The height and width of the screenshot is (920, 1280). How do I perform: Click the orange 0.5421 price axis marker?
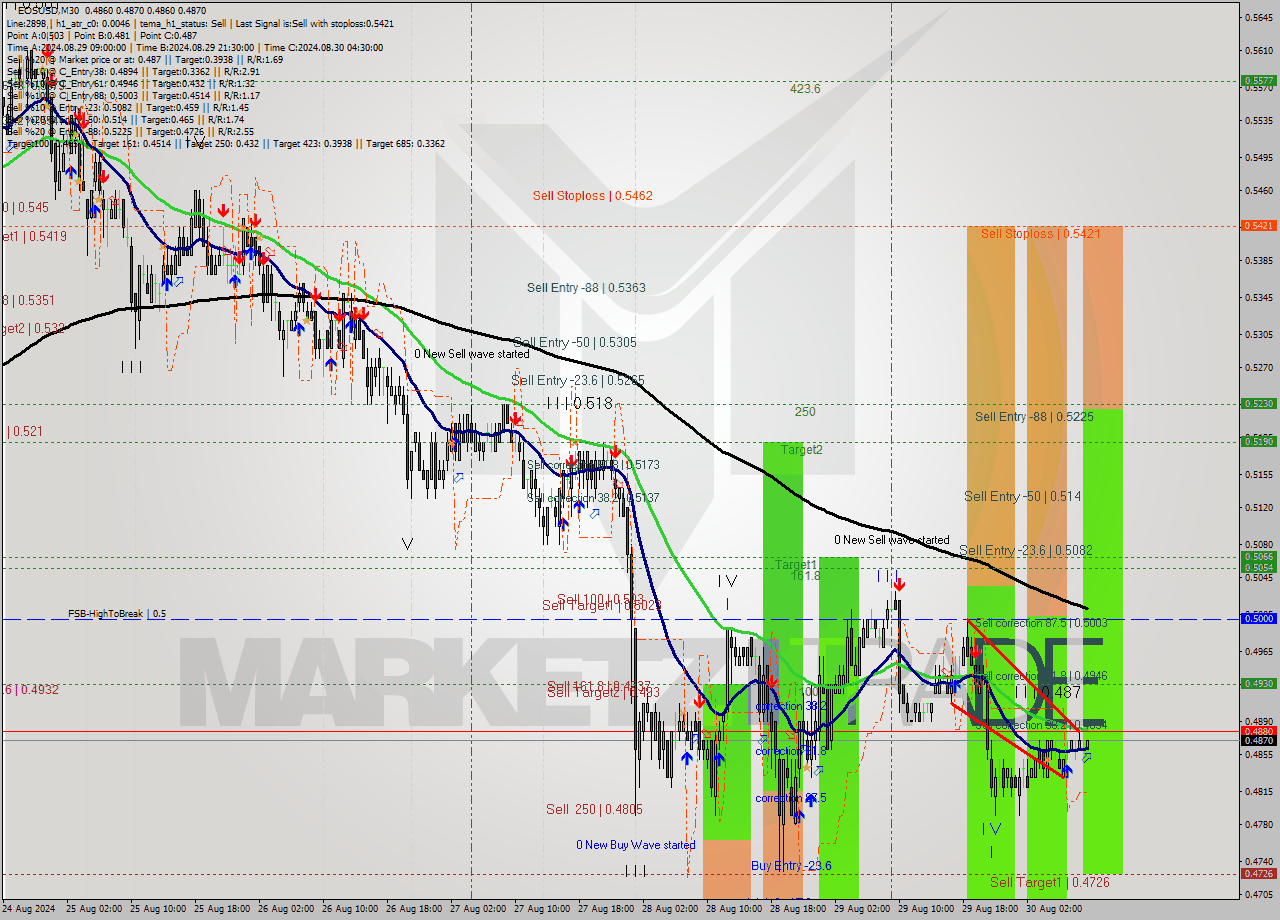pos(1257,226)
